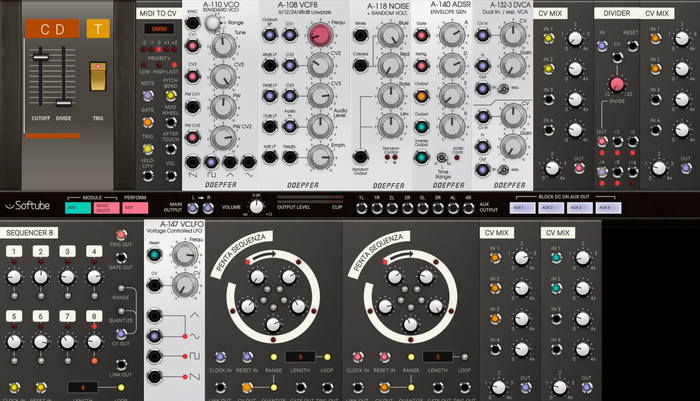This screenshot has height=401, width=700.
Task: Toggle the TRIG switch on performance panel
Action: coord(99,77)
